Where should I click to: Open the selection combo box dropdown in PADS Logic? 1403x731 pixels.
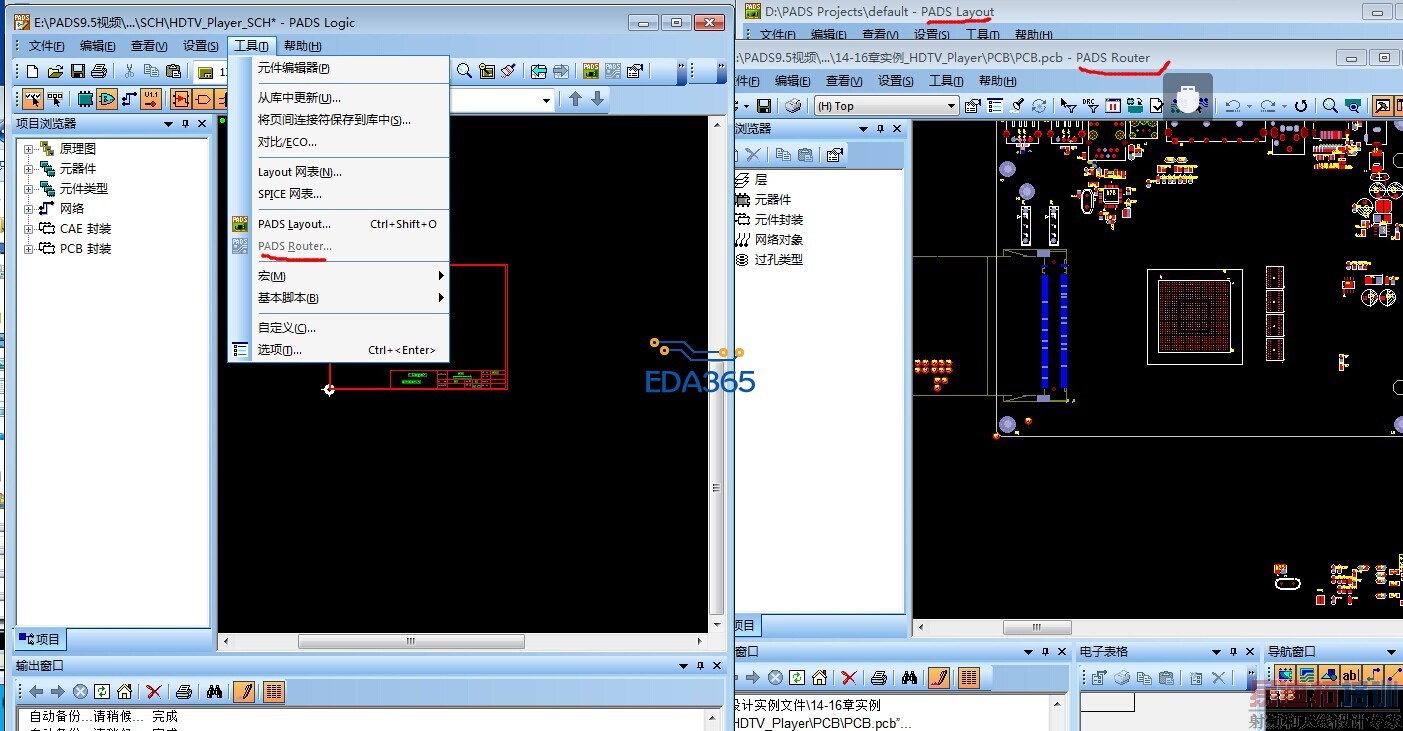click(547, 100)
